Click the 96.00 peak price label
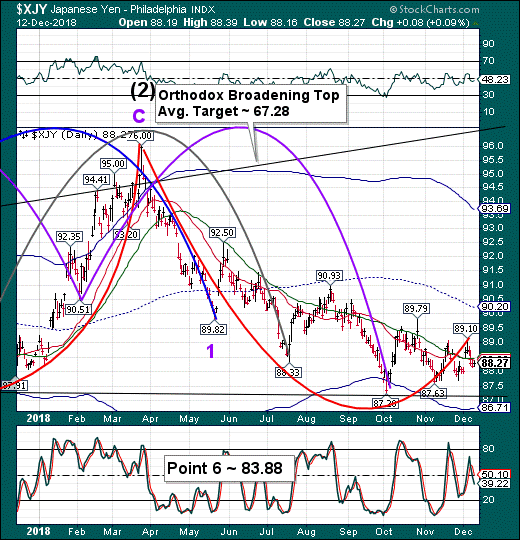Screen dimensions: 520x540 (141, 135)
